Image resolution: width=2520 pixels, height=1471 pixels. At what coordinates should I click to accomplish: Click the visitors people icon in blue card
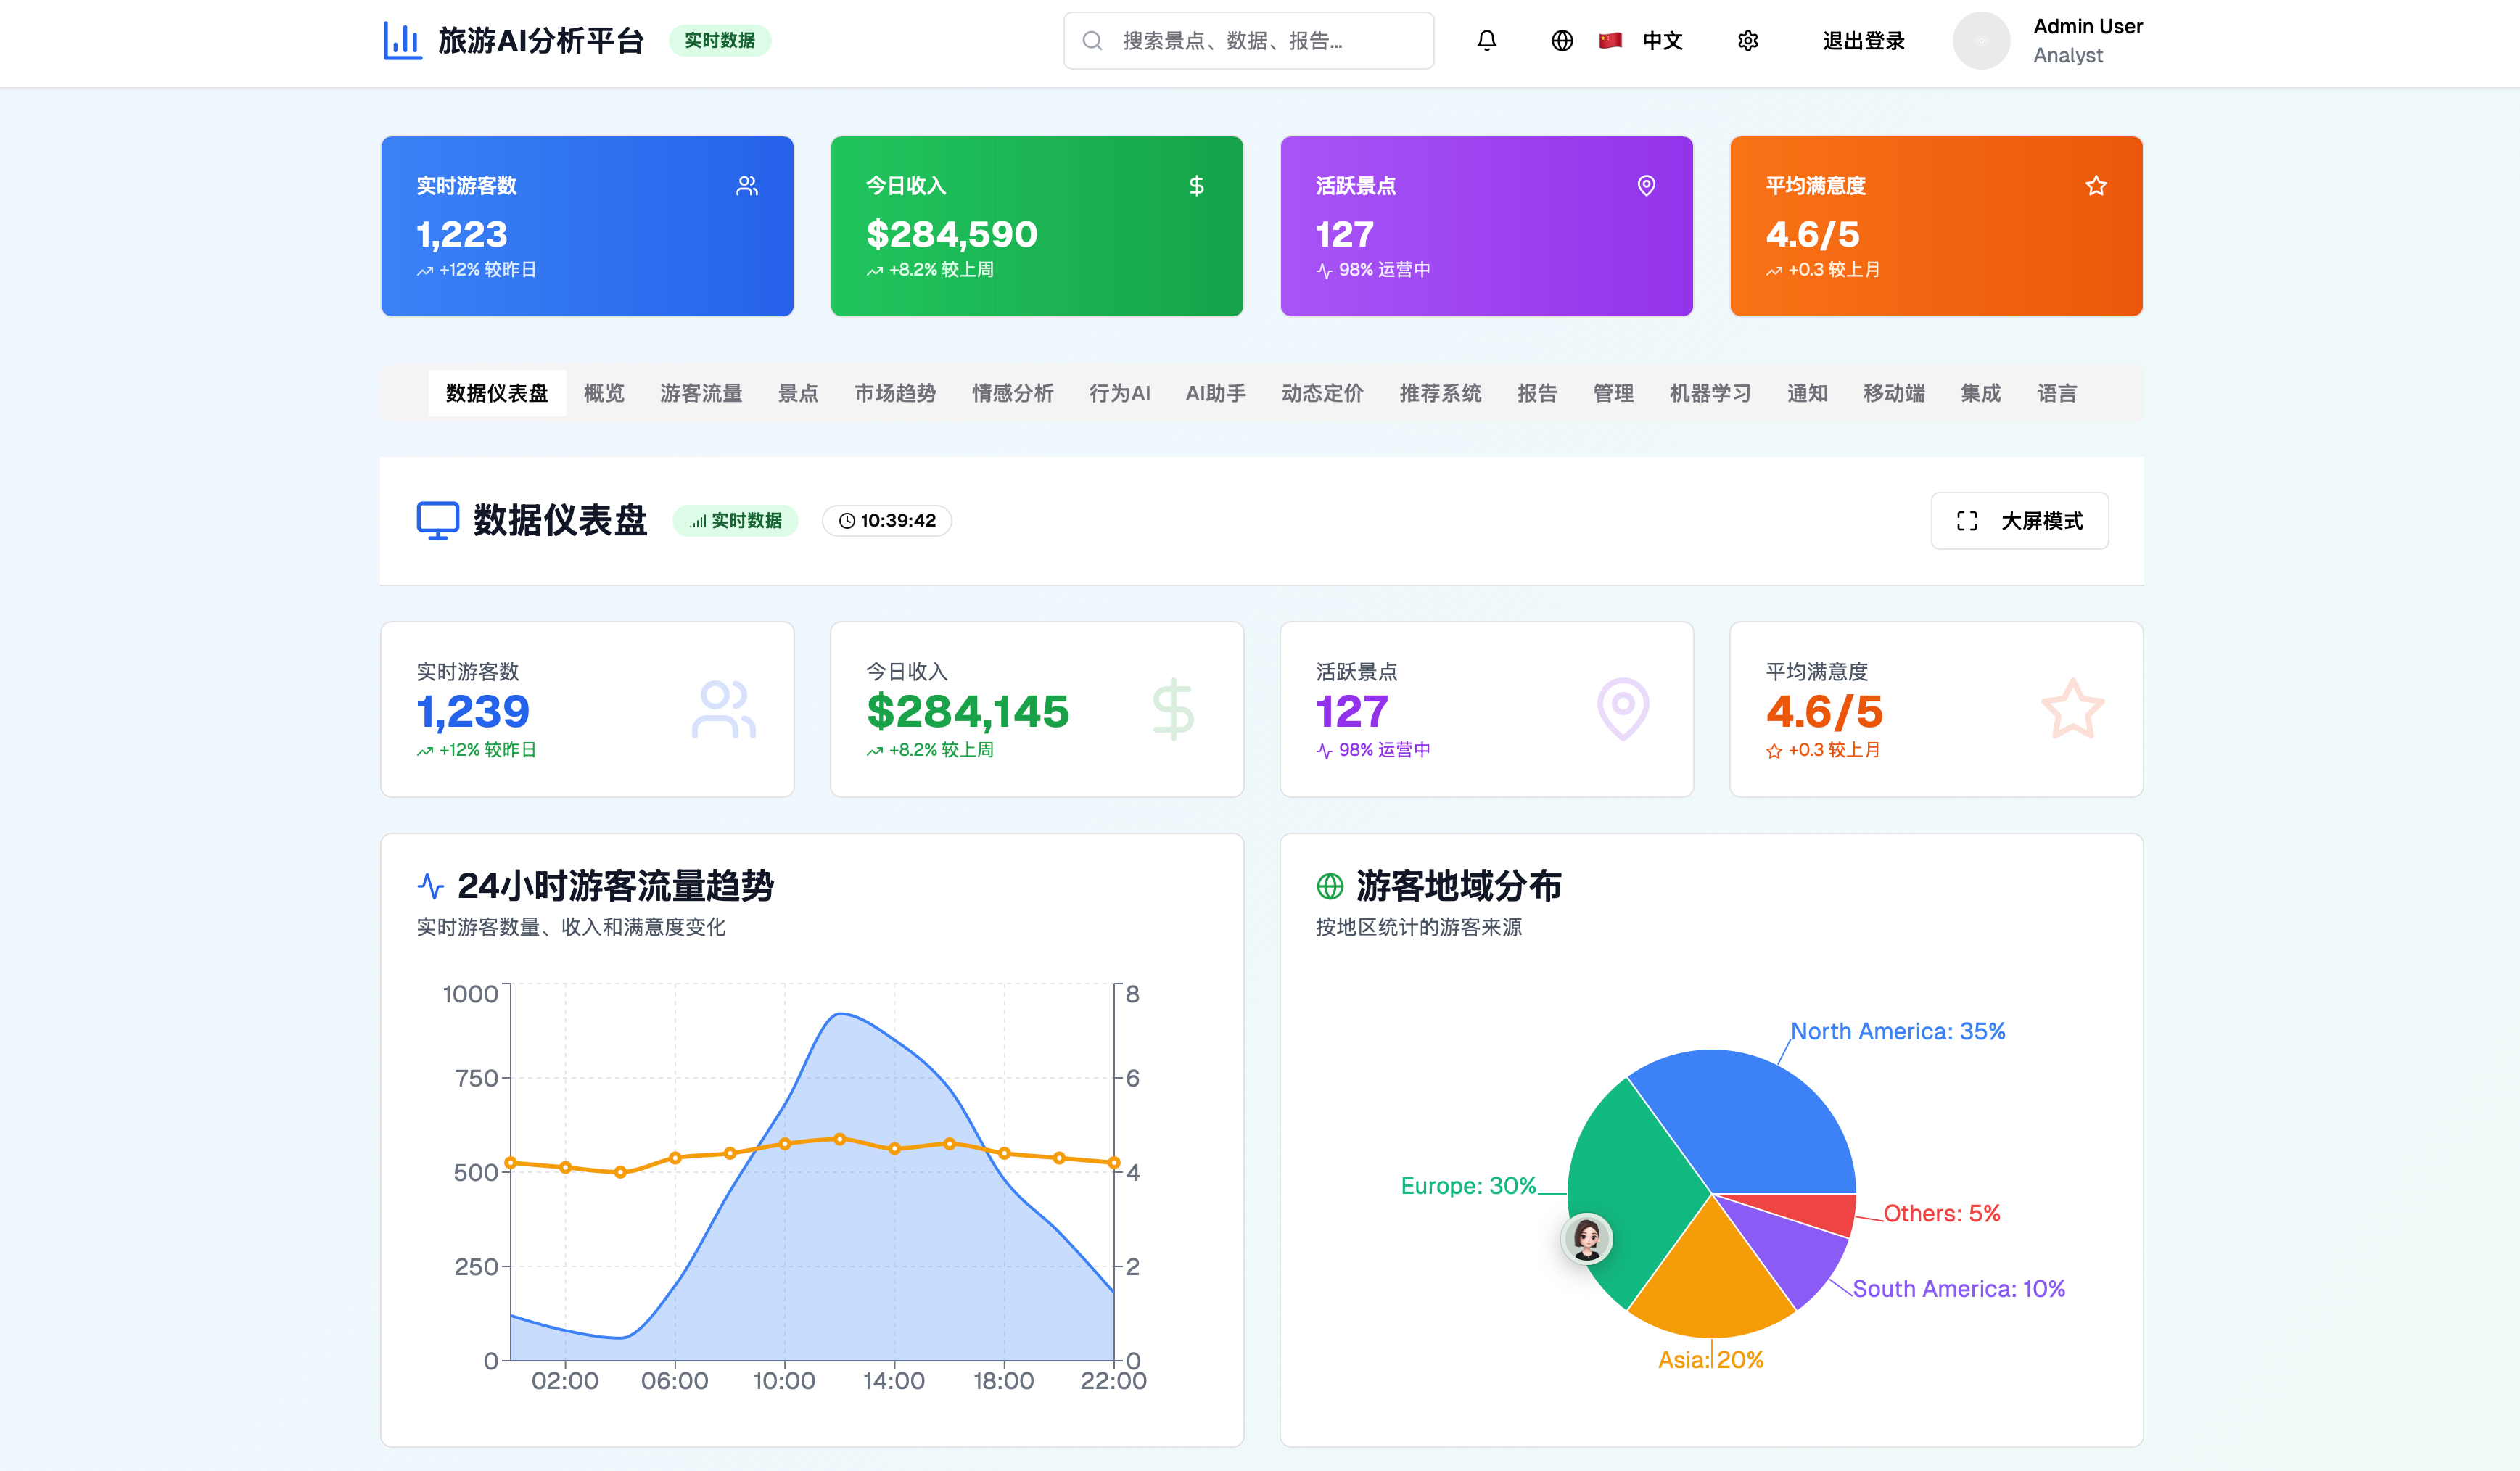747,186
